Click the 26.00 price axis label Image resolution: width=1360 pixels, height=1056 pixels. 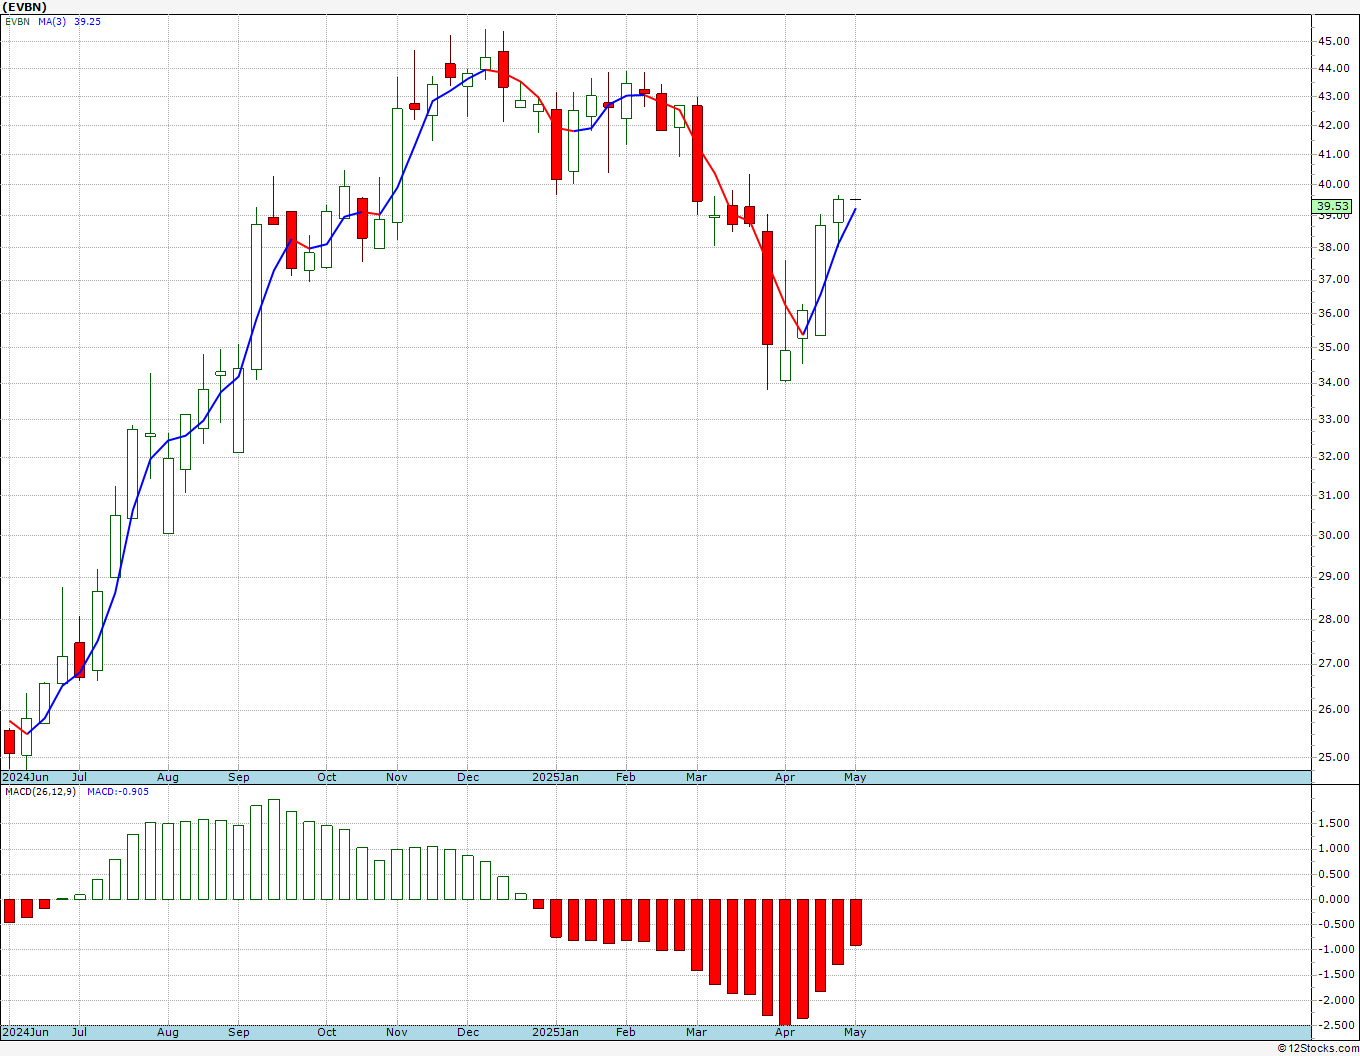(x=1333, y=709)
